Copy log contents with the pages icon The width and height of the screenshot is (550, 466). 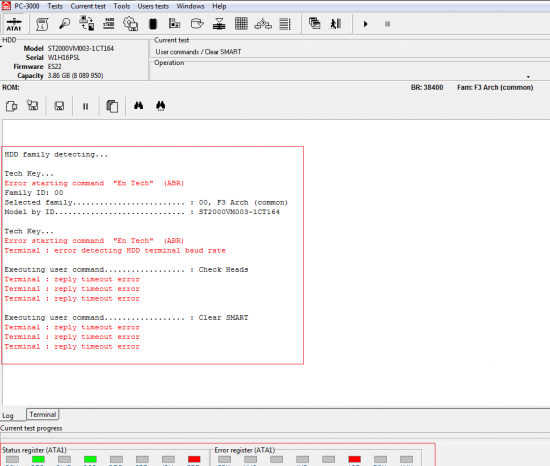[112, 106]
